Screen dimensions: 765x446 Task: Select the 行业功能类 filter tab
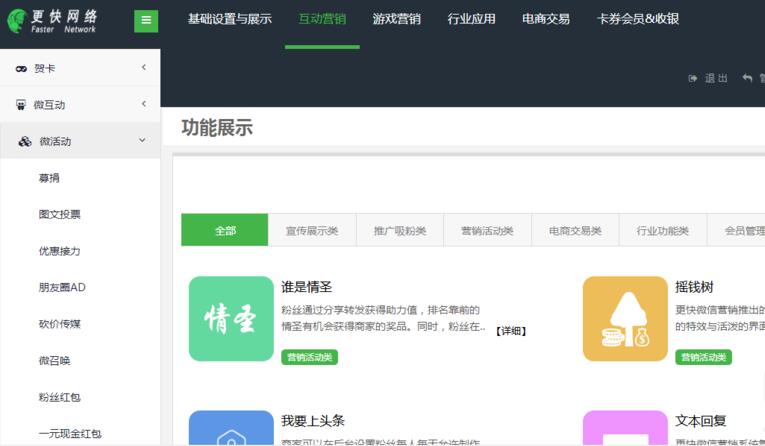(x=663, y=230)
